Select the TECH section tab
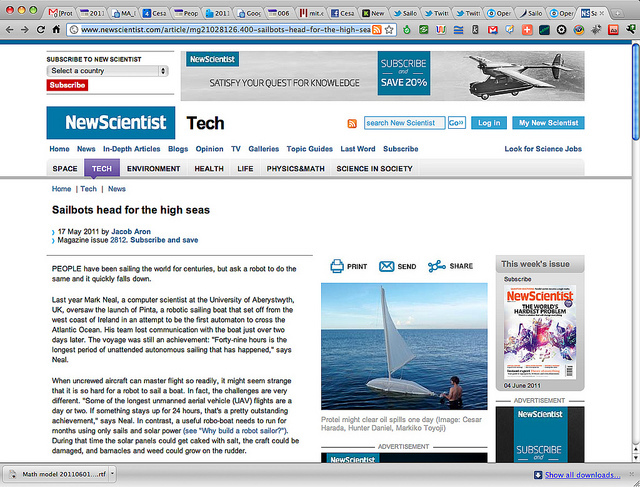This screenshot has width=640, height=487. [102, 169]
